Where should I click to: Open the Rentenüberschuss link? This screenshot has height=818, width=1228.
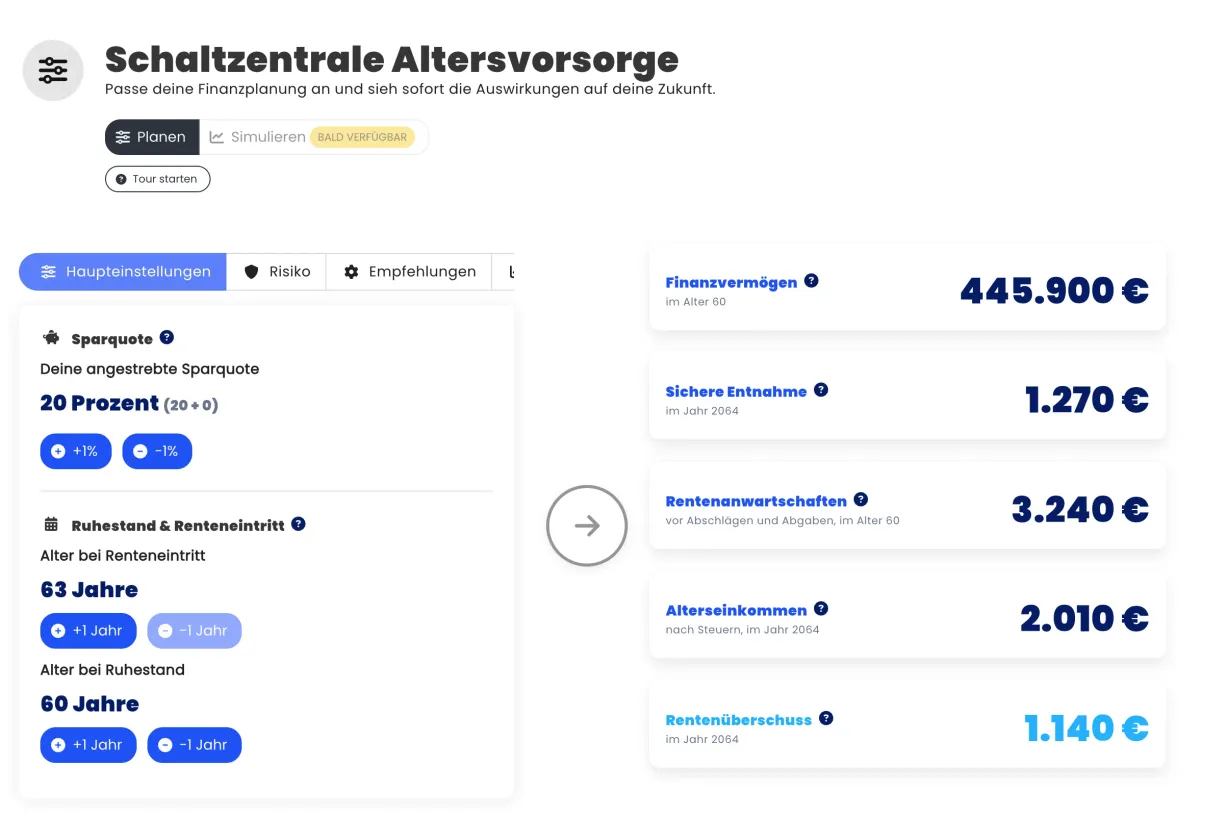click(x=738, y=719)
